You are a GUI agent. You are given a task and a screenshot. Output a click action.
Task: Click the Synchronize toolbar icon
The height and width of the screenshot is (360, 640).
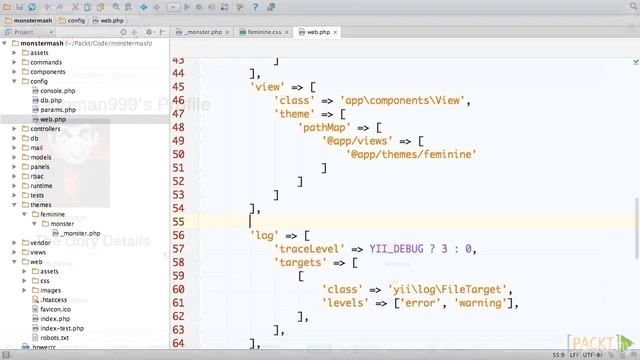point(32,7)
